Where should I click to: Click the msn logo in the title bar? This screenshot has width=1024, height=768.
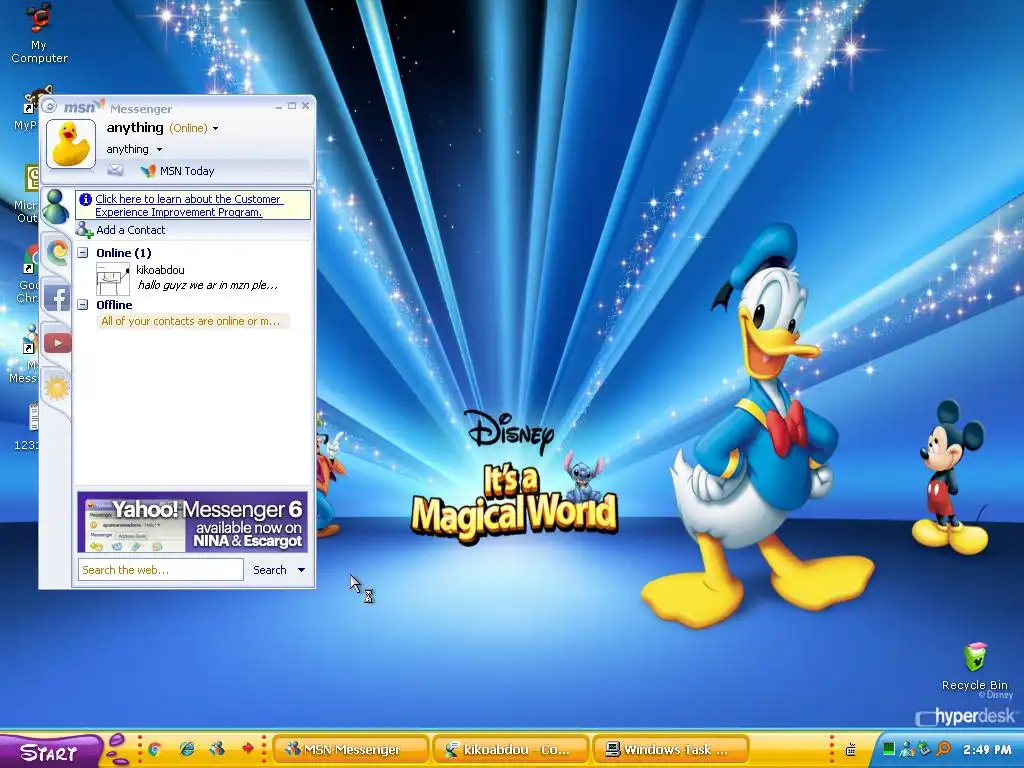point(84,106)
